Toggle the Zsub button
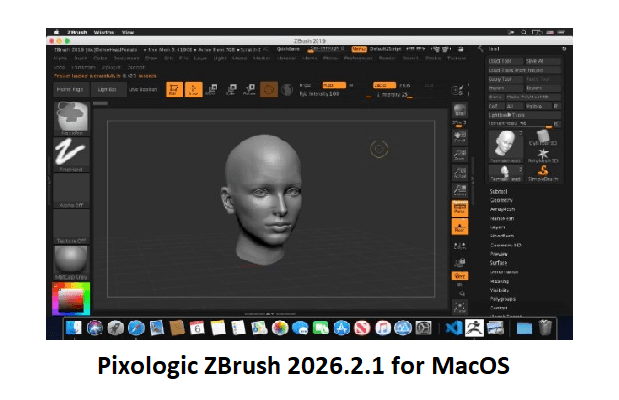The height and width of the screenshot is (400, 619). [x=405, y=85]
